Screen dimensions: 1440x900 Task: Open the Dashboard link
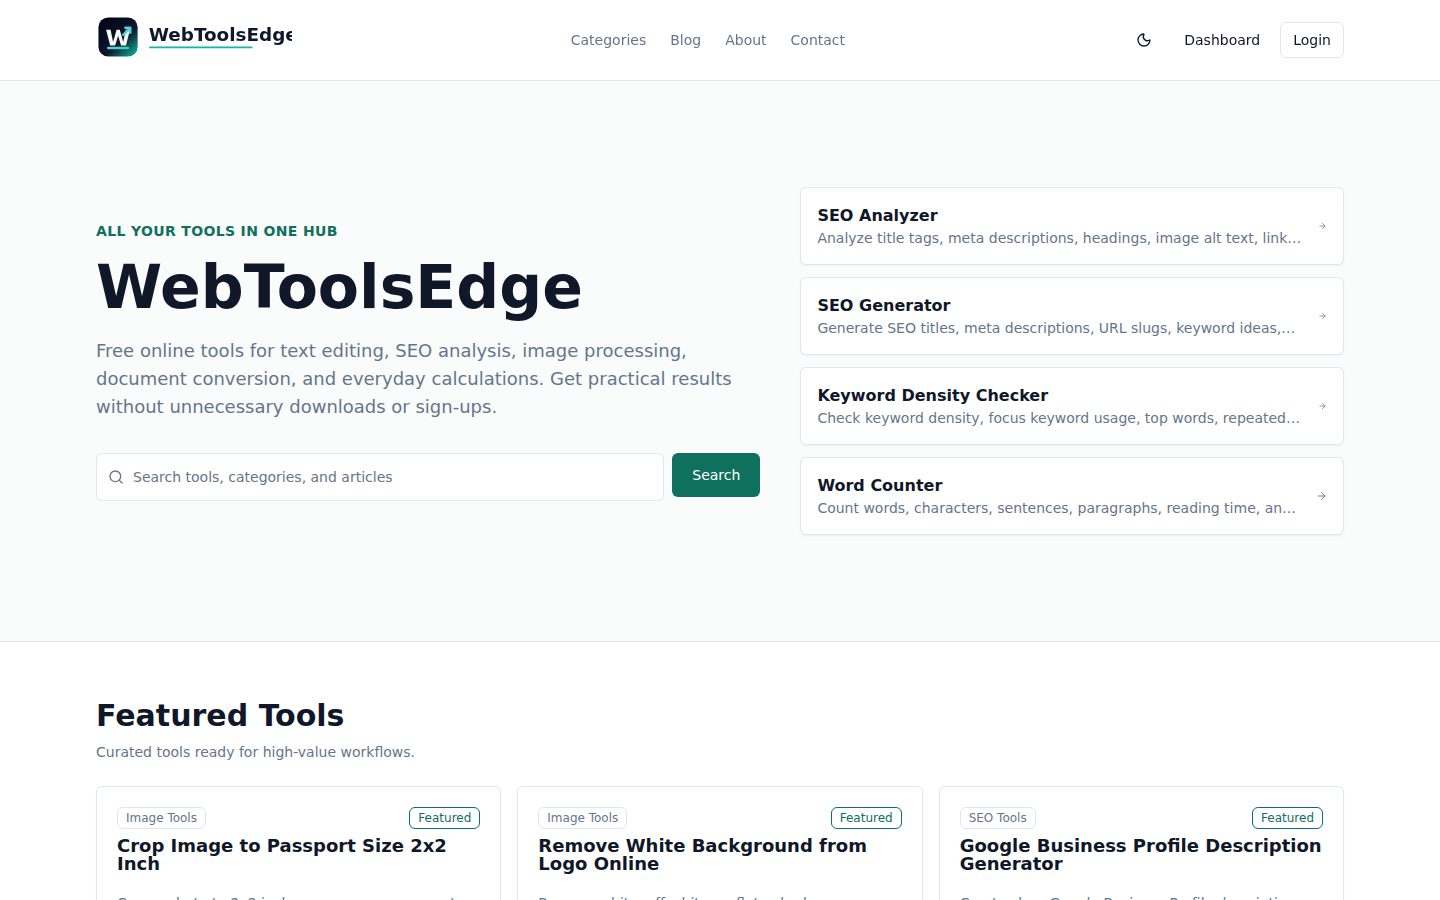[x=1222, y=40]
